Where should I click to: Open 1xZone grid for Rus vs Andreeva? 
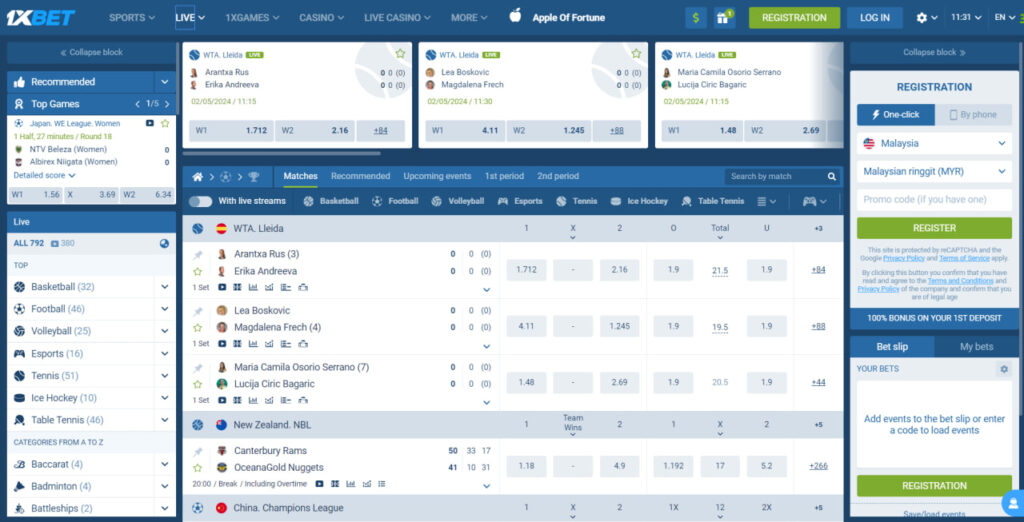click(x=237, y=287)
